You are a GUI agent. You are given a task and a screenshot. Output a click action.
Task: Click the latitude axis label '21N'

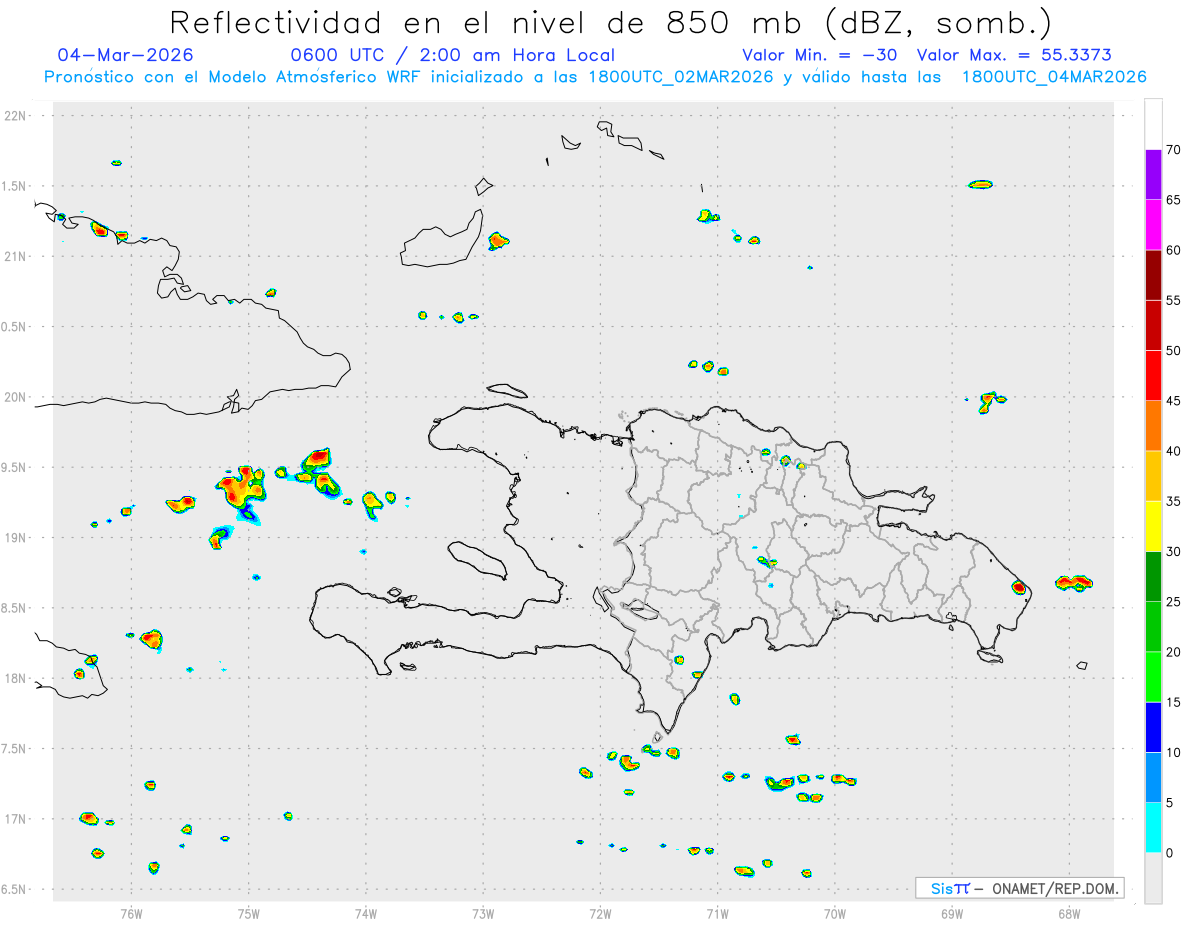(16, 257)
